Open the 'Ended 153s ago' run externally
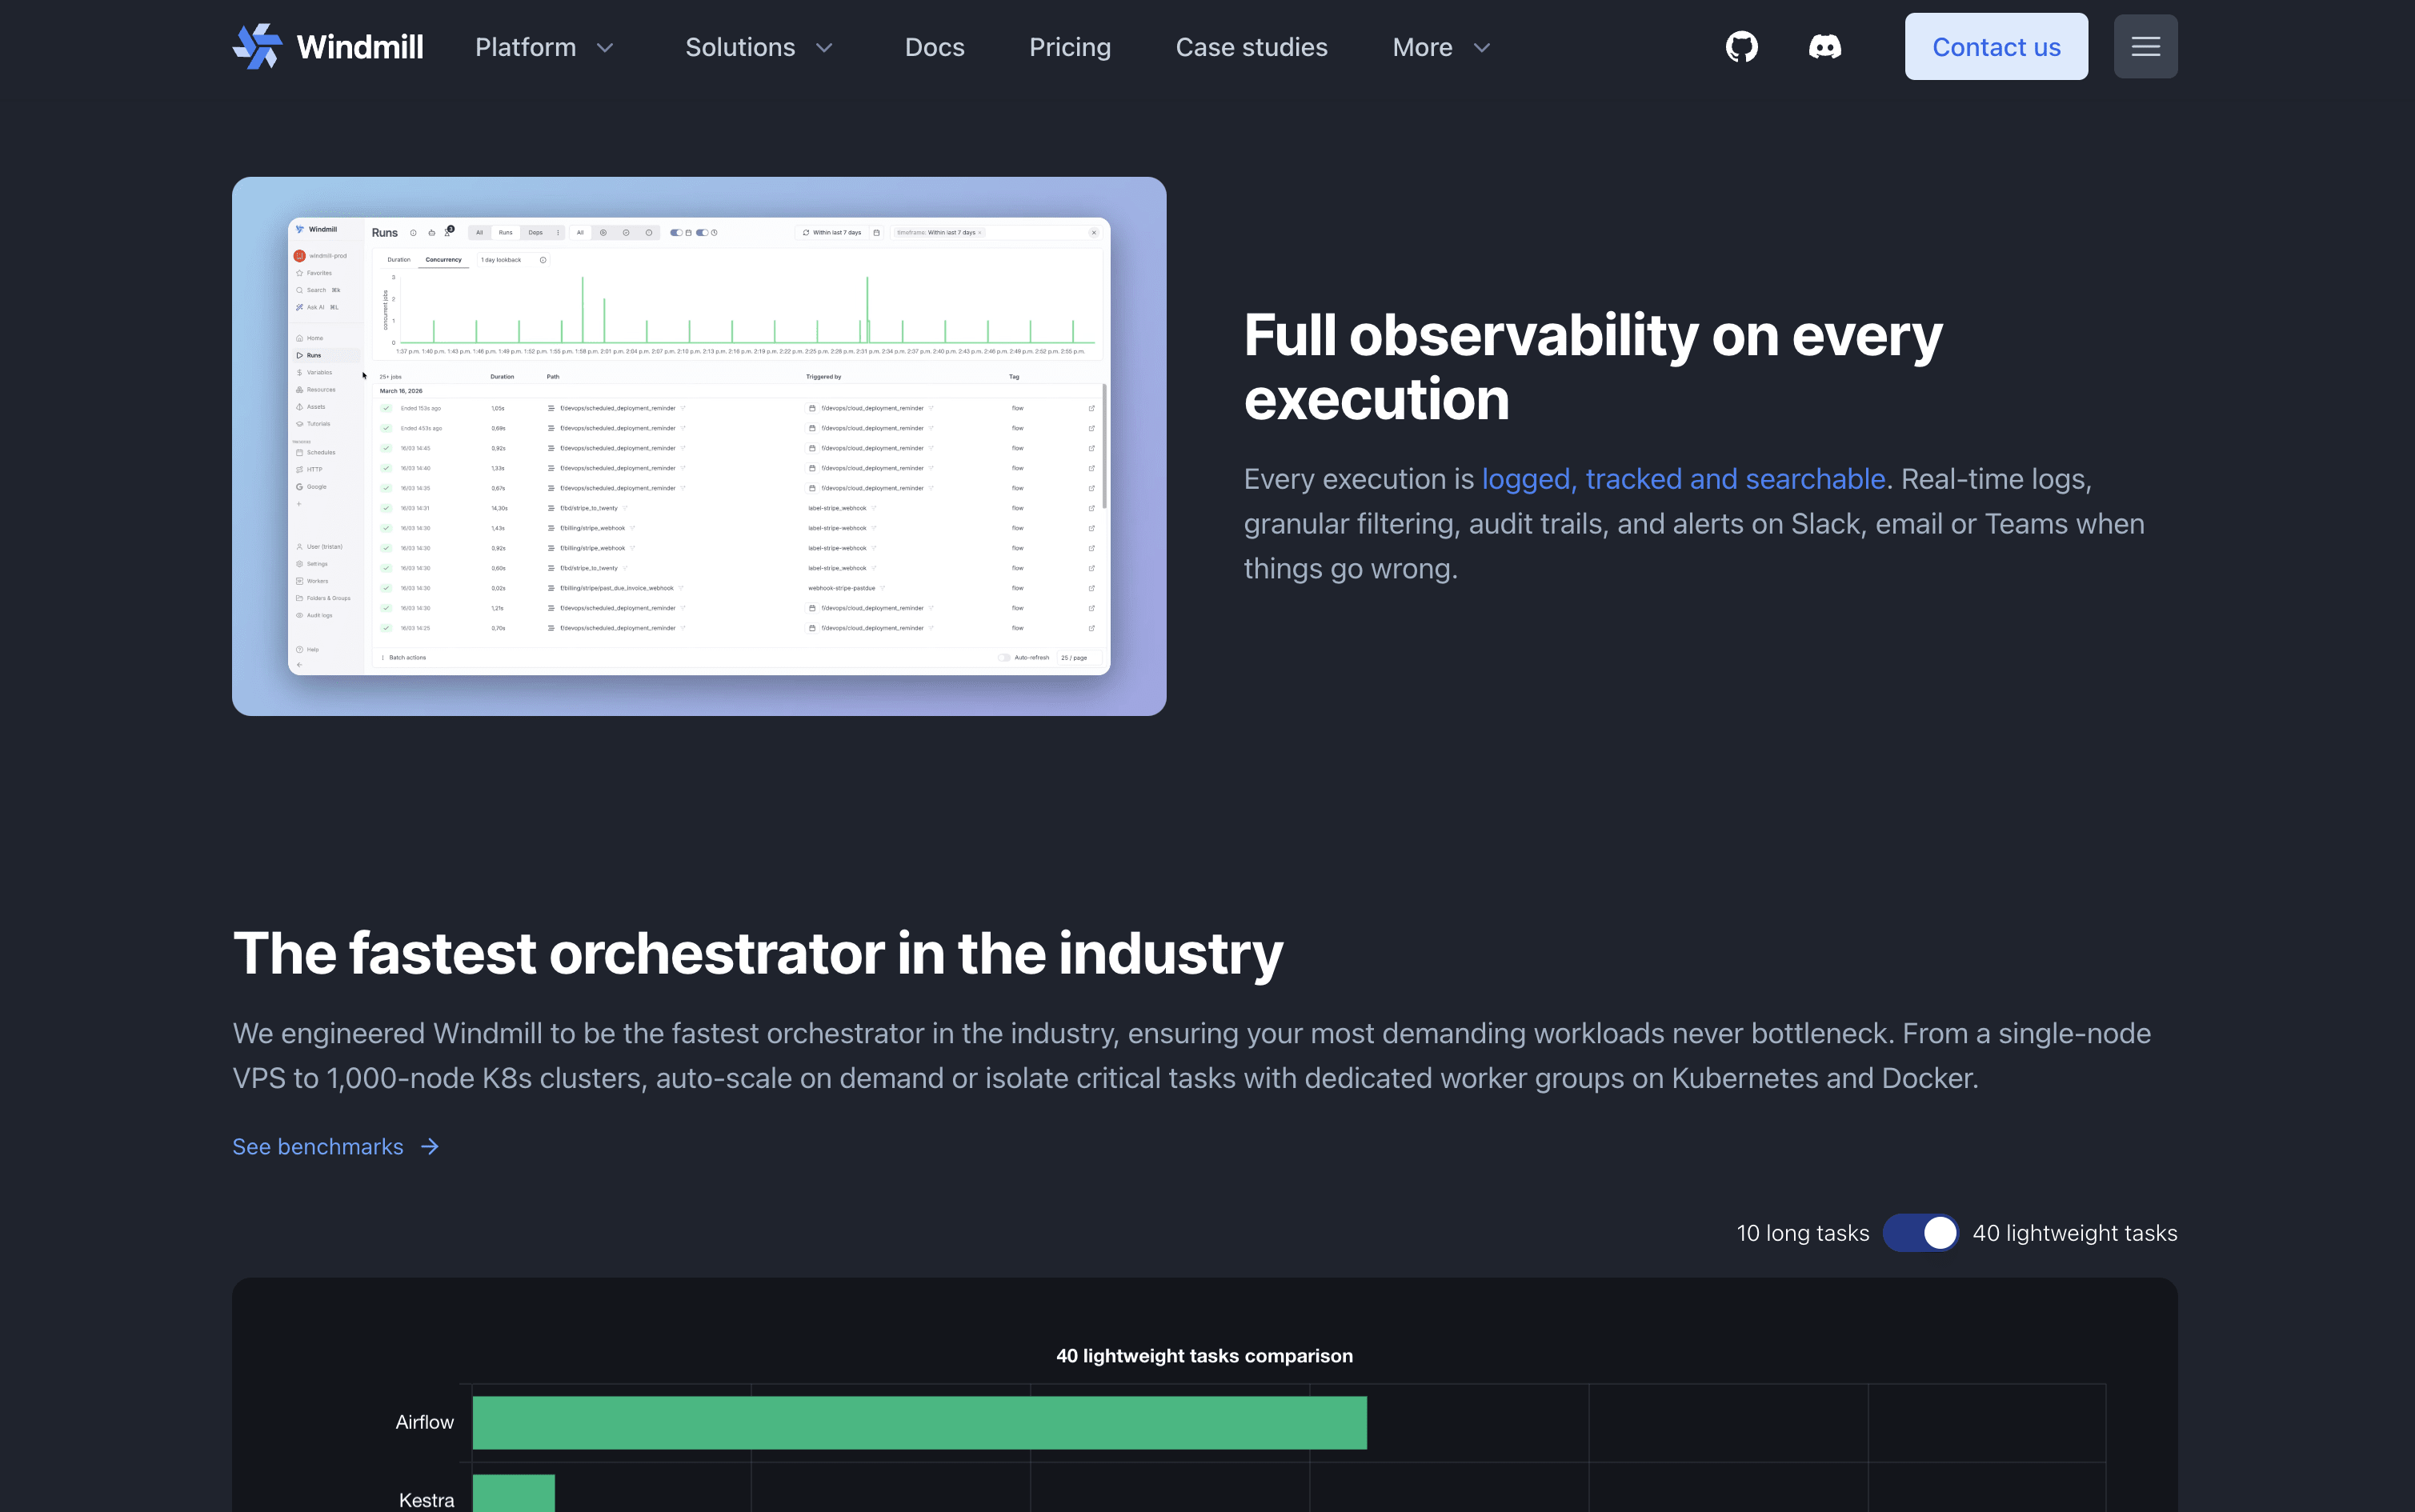 pos(1091,408)
